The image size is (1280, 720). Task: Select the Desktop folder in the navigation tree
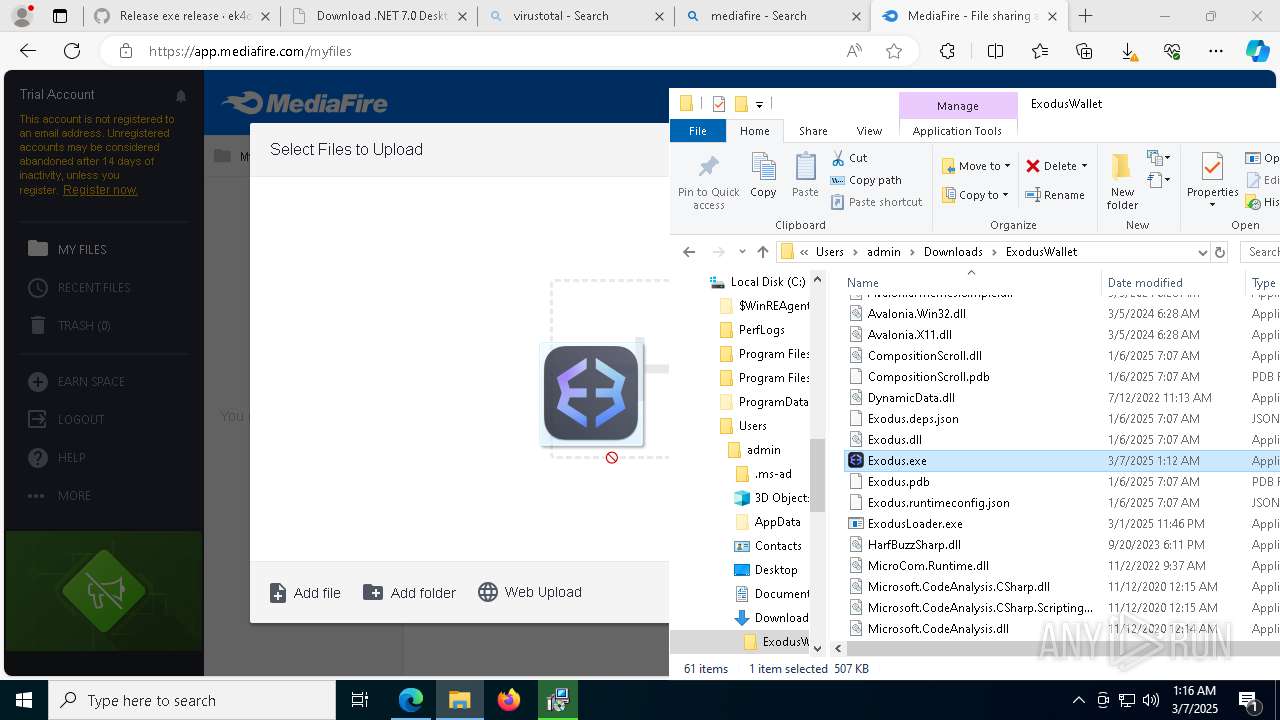tap(776, 570)
